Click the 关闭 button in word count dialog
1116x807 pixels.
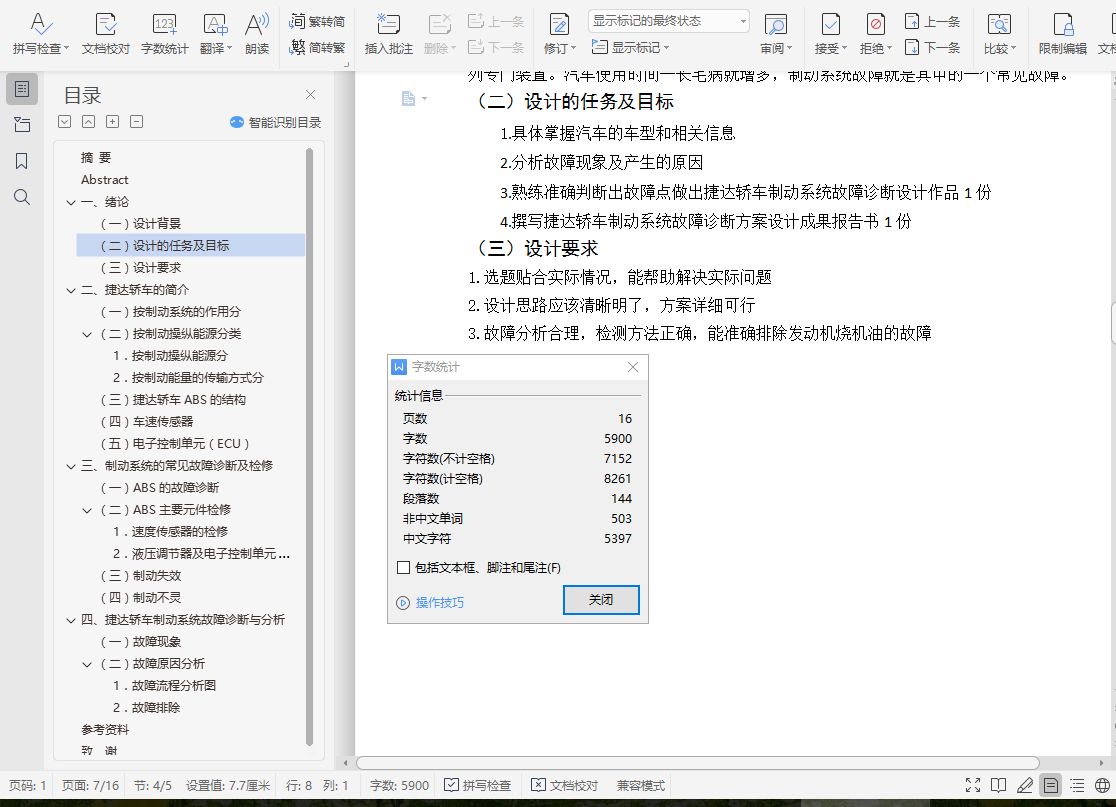601,600
